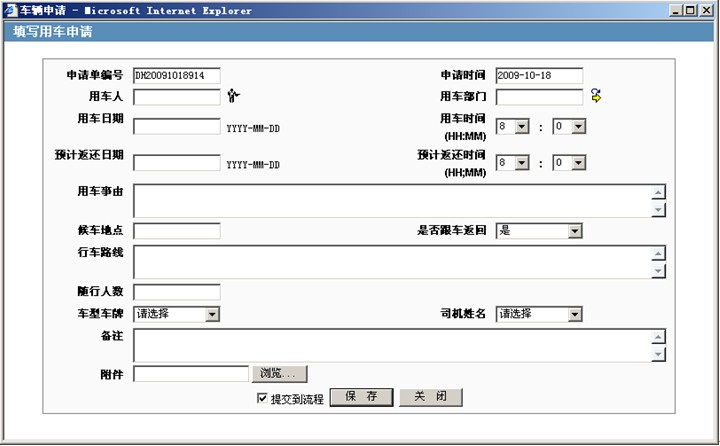Click into the 预计返还日期 input field
This screenshot has height=446, width=720.
tap(176, 163)
